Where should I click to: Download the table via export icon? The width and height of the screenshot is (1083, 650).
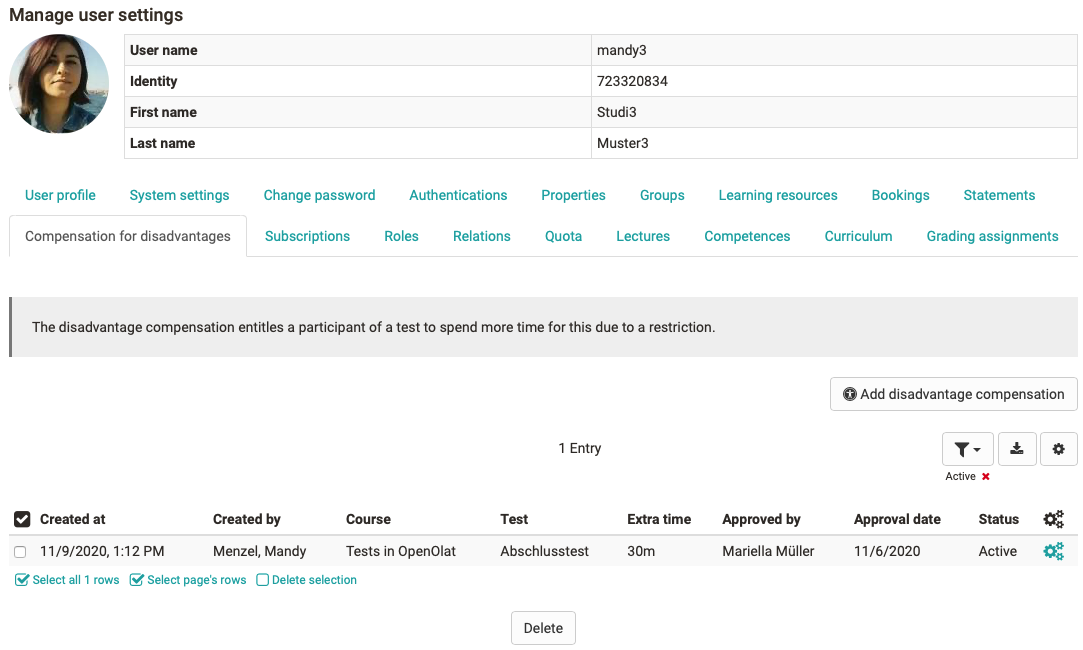[1017, 449]
